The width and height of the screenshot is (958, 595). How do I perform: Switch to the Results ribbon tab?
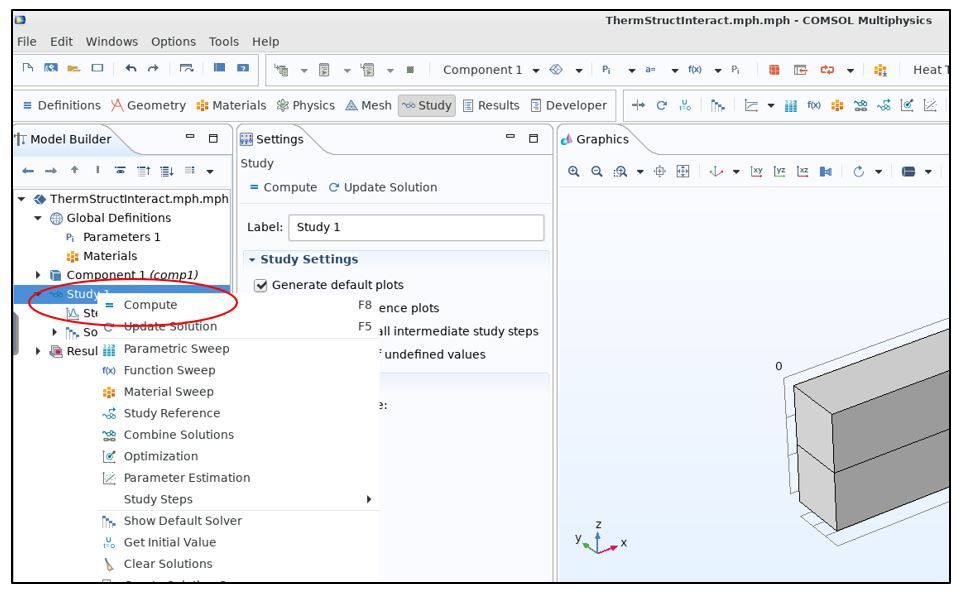[x=491, y=106]
